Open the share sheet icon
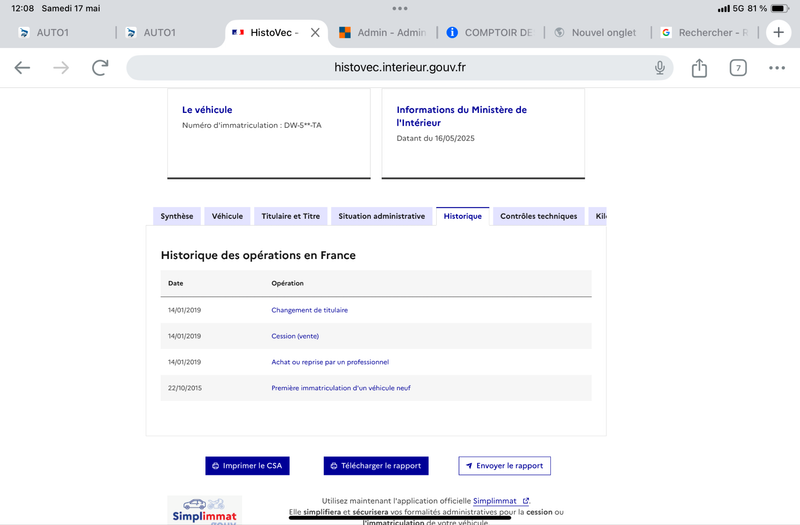Viewport: 800px width, 525px height. point(699,67)
